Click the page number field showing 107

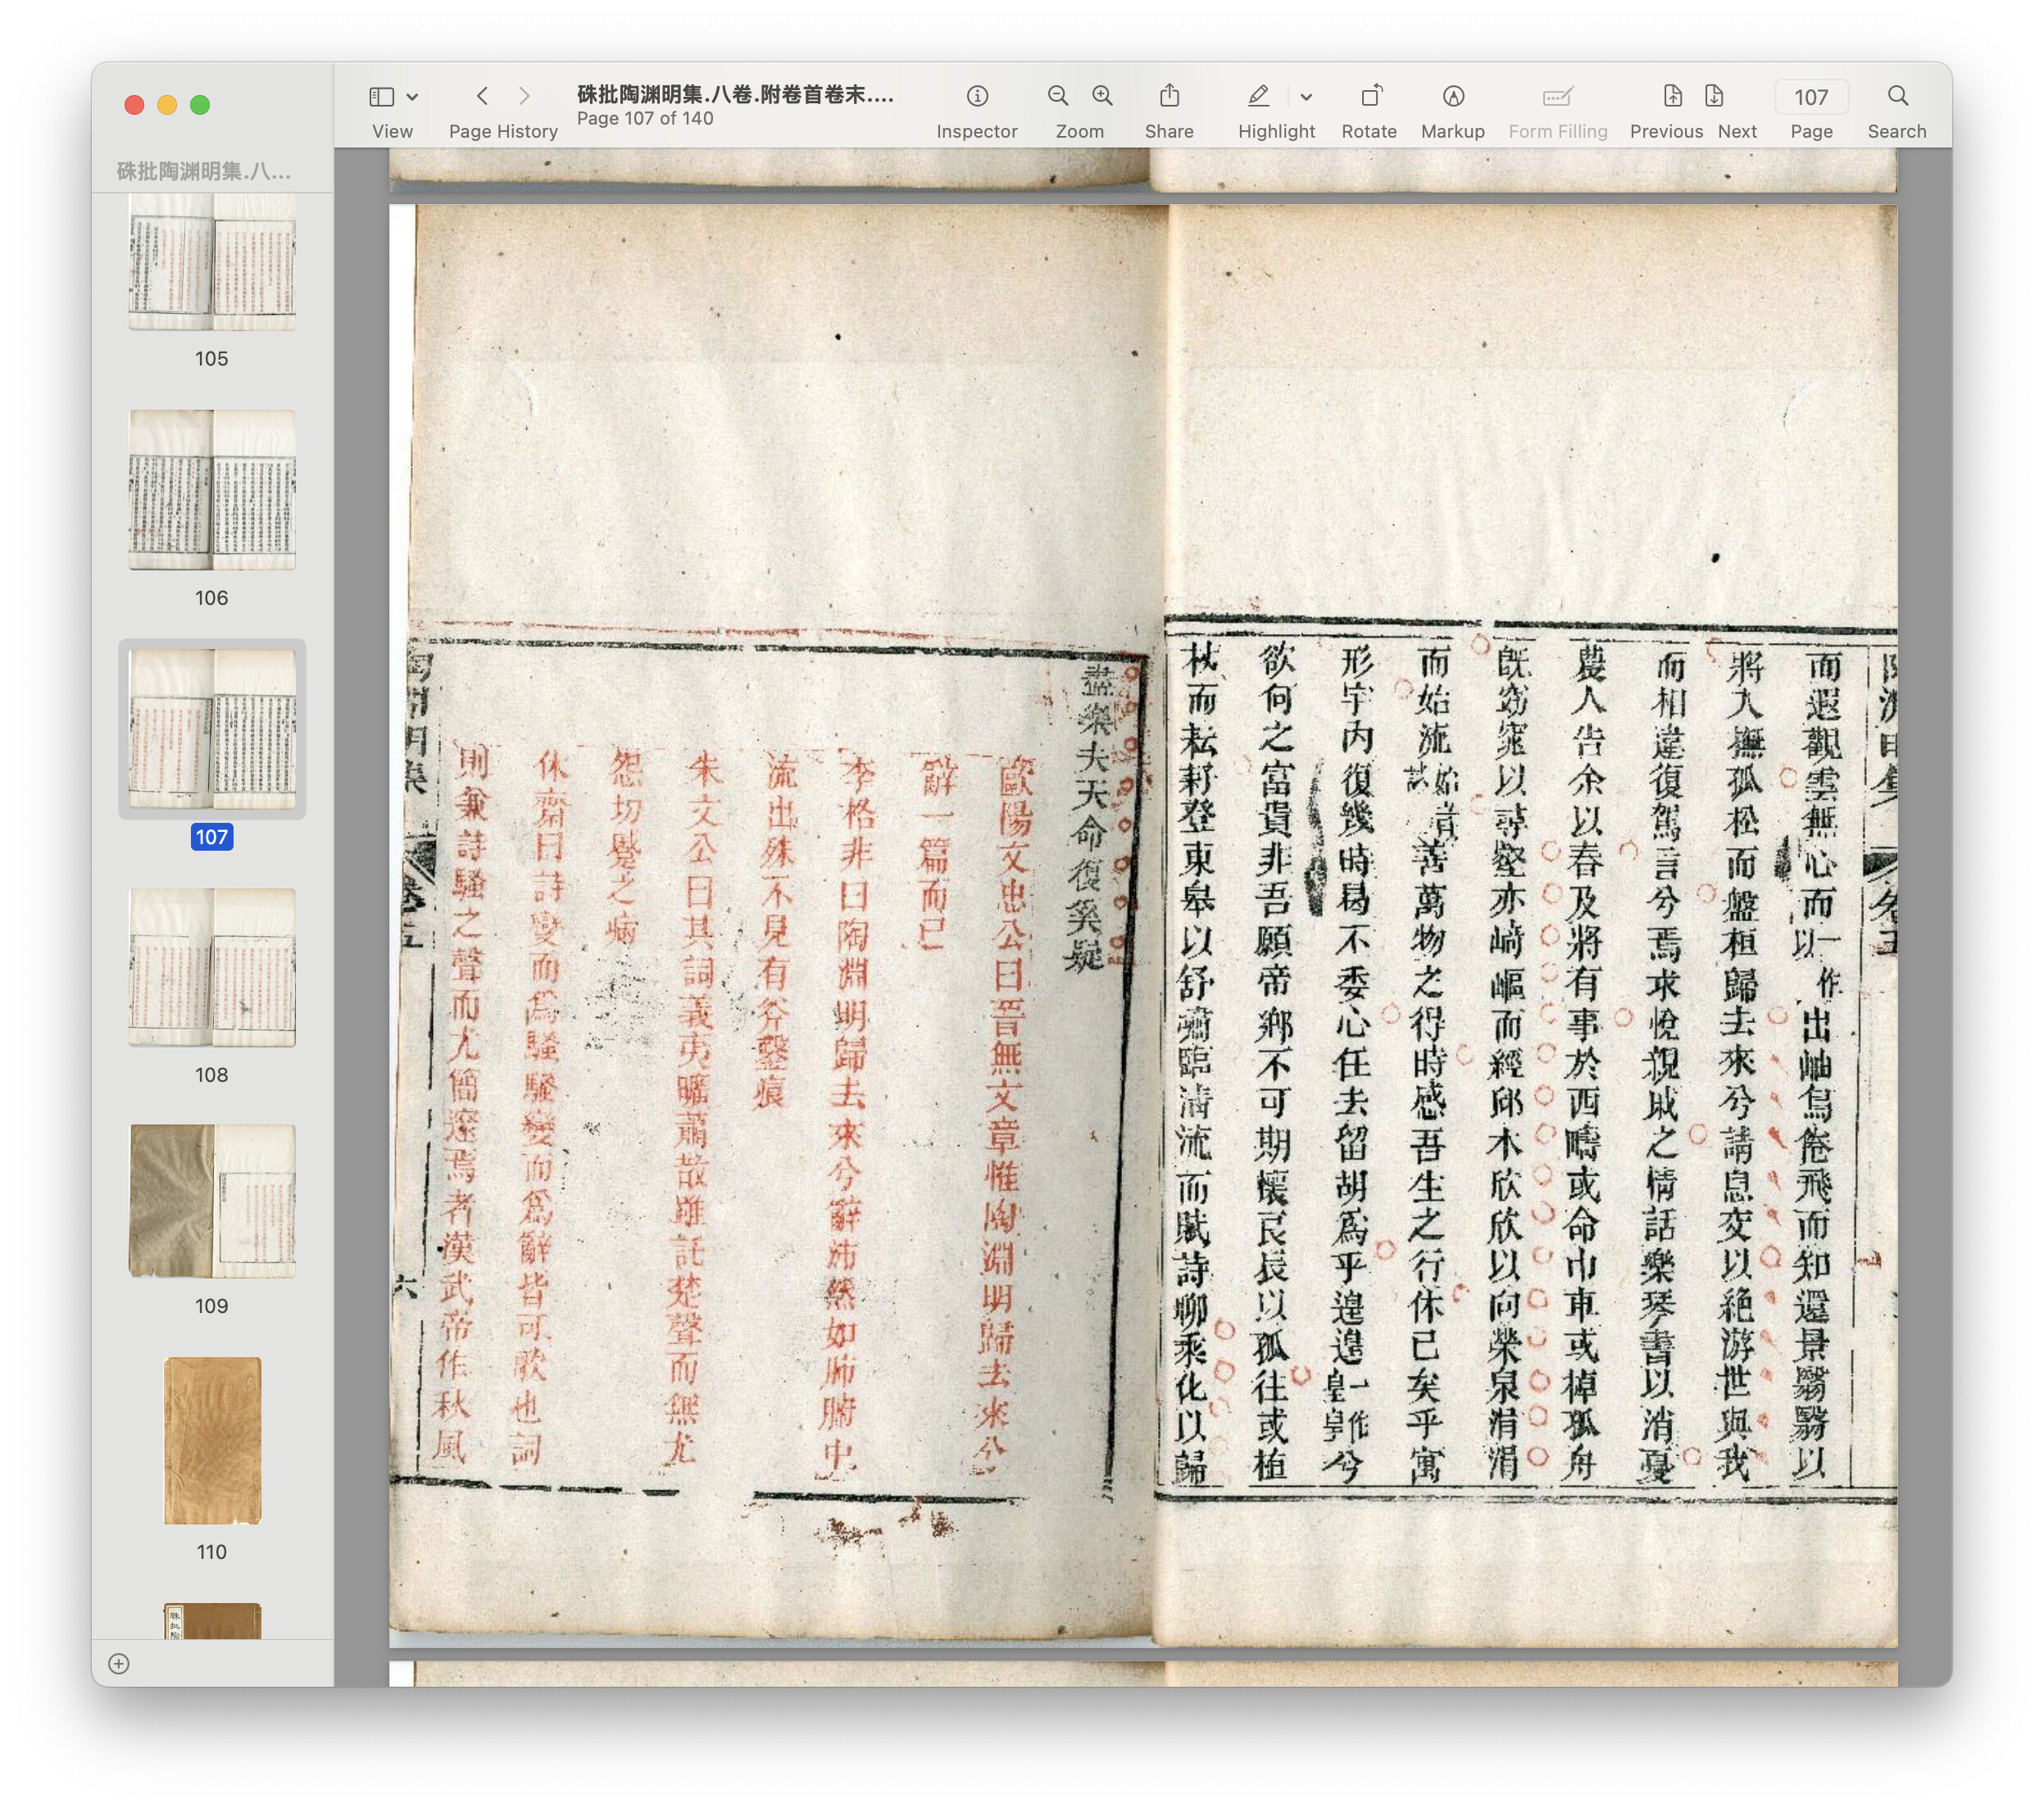pos(1810,97)
